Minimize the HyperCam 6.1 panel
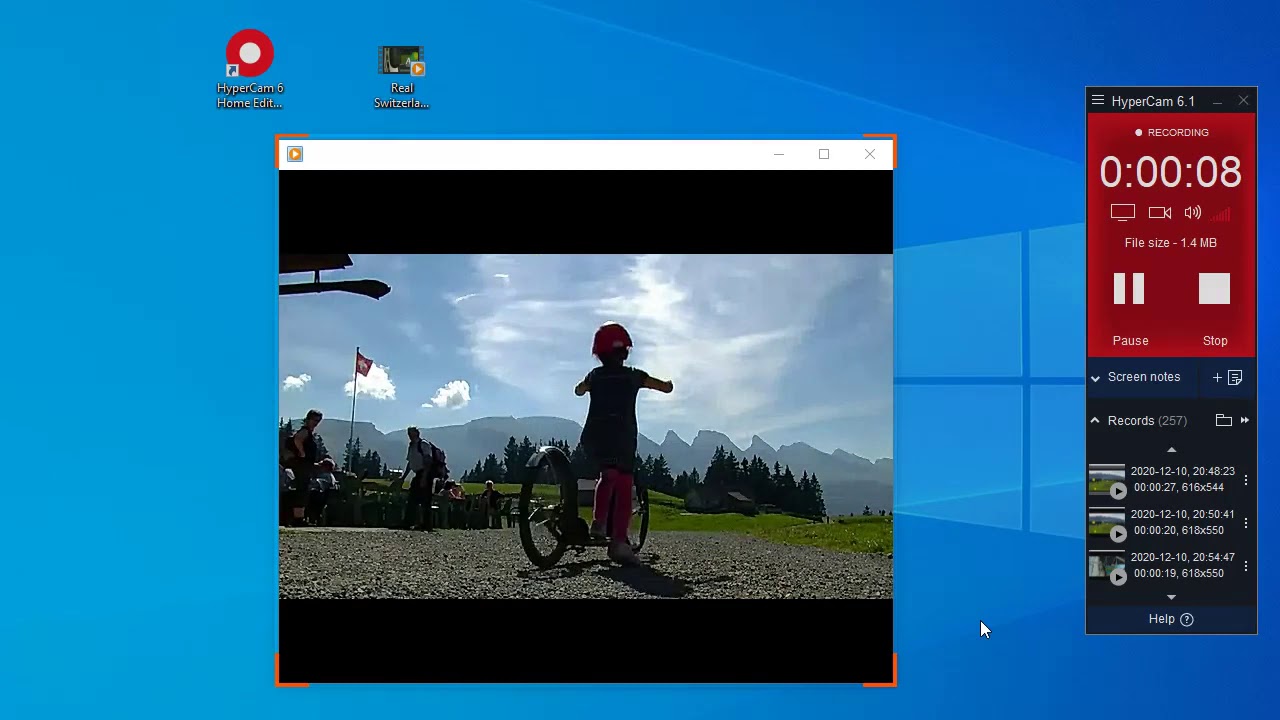 click(1217, 101)
